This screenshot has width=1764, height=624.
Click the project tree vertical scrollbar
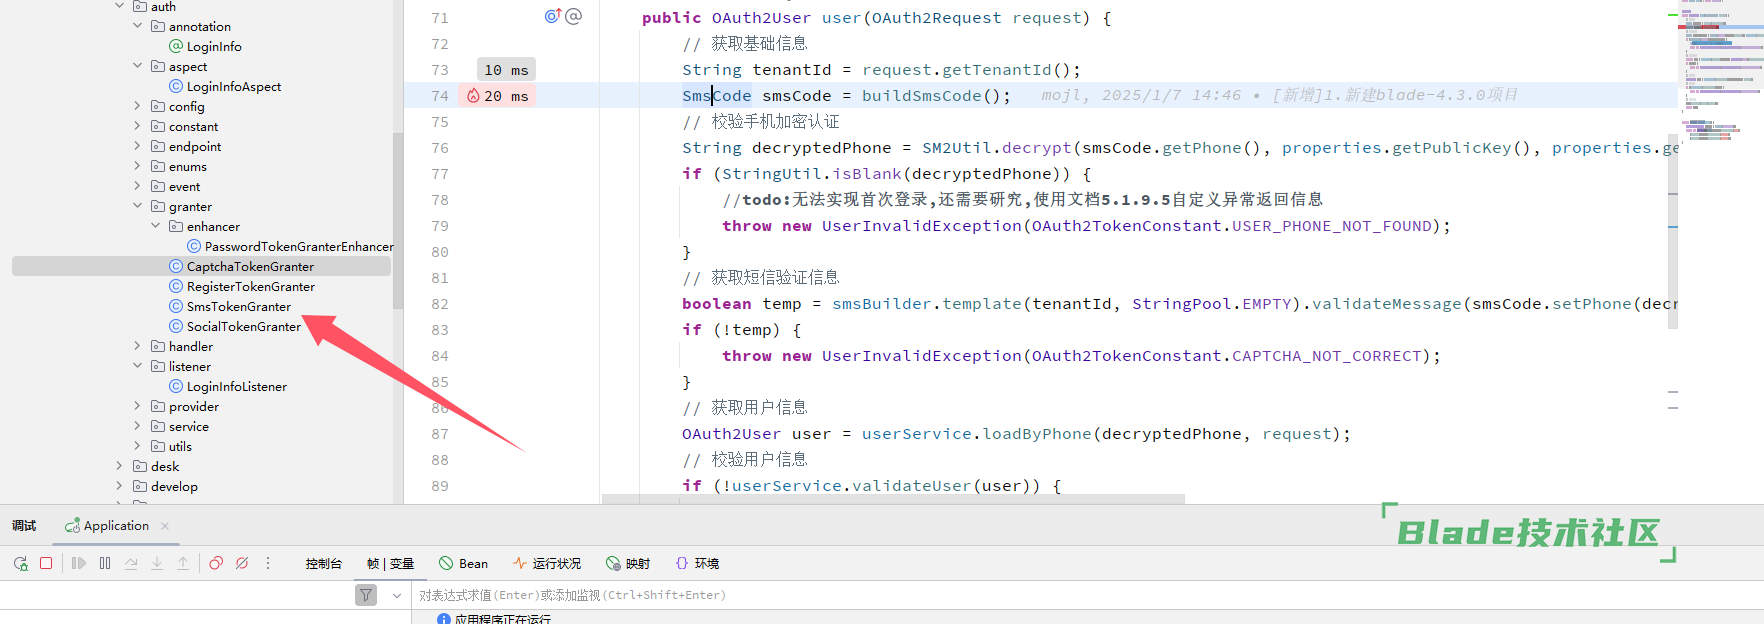pos(398,220)
